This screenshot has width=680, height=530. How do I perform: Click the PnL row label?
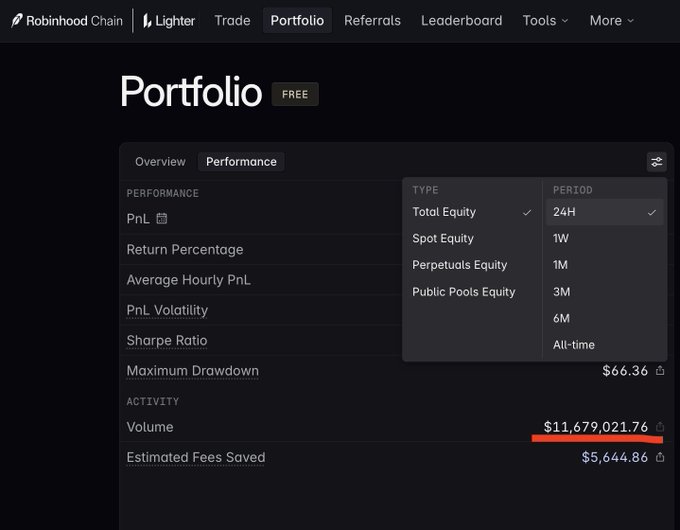[x=138, y=219]
